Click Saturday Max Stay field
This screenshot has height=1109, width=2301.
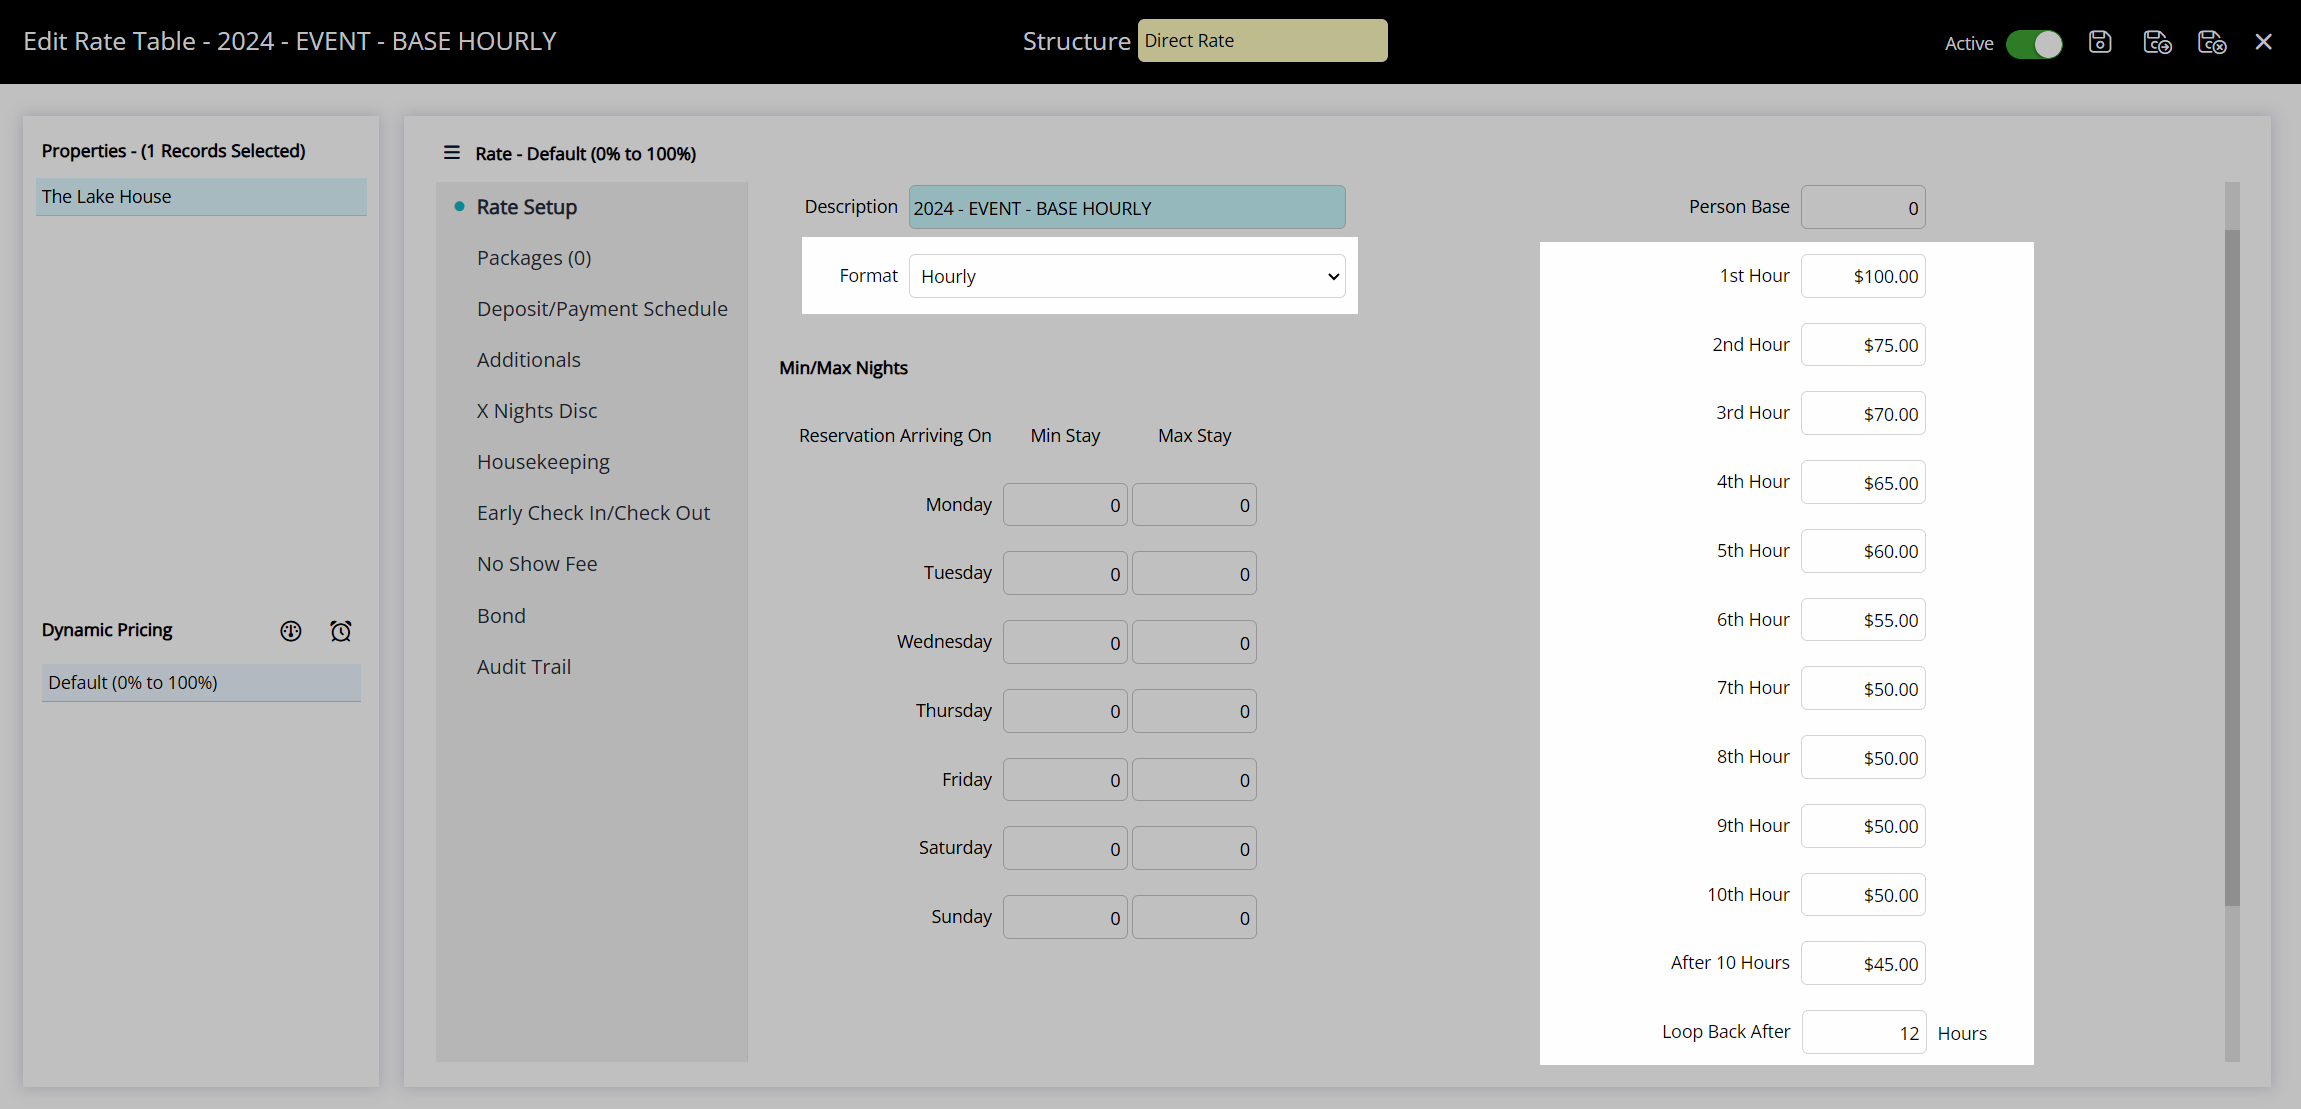tap(1194, 849)
